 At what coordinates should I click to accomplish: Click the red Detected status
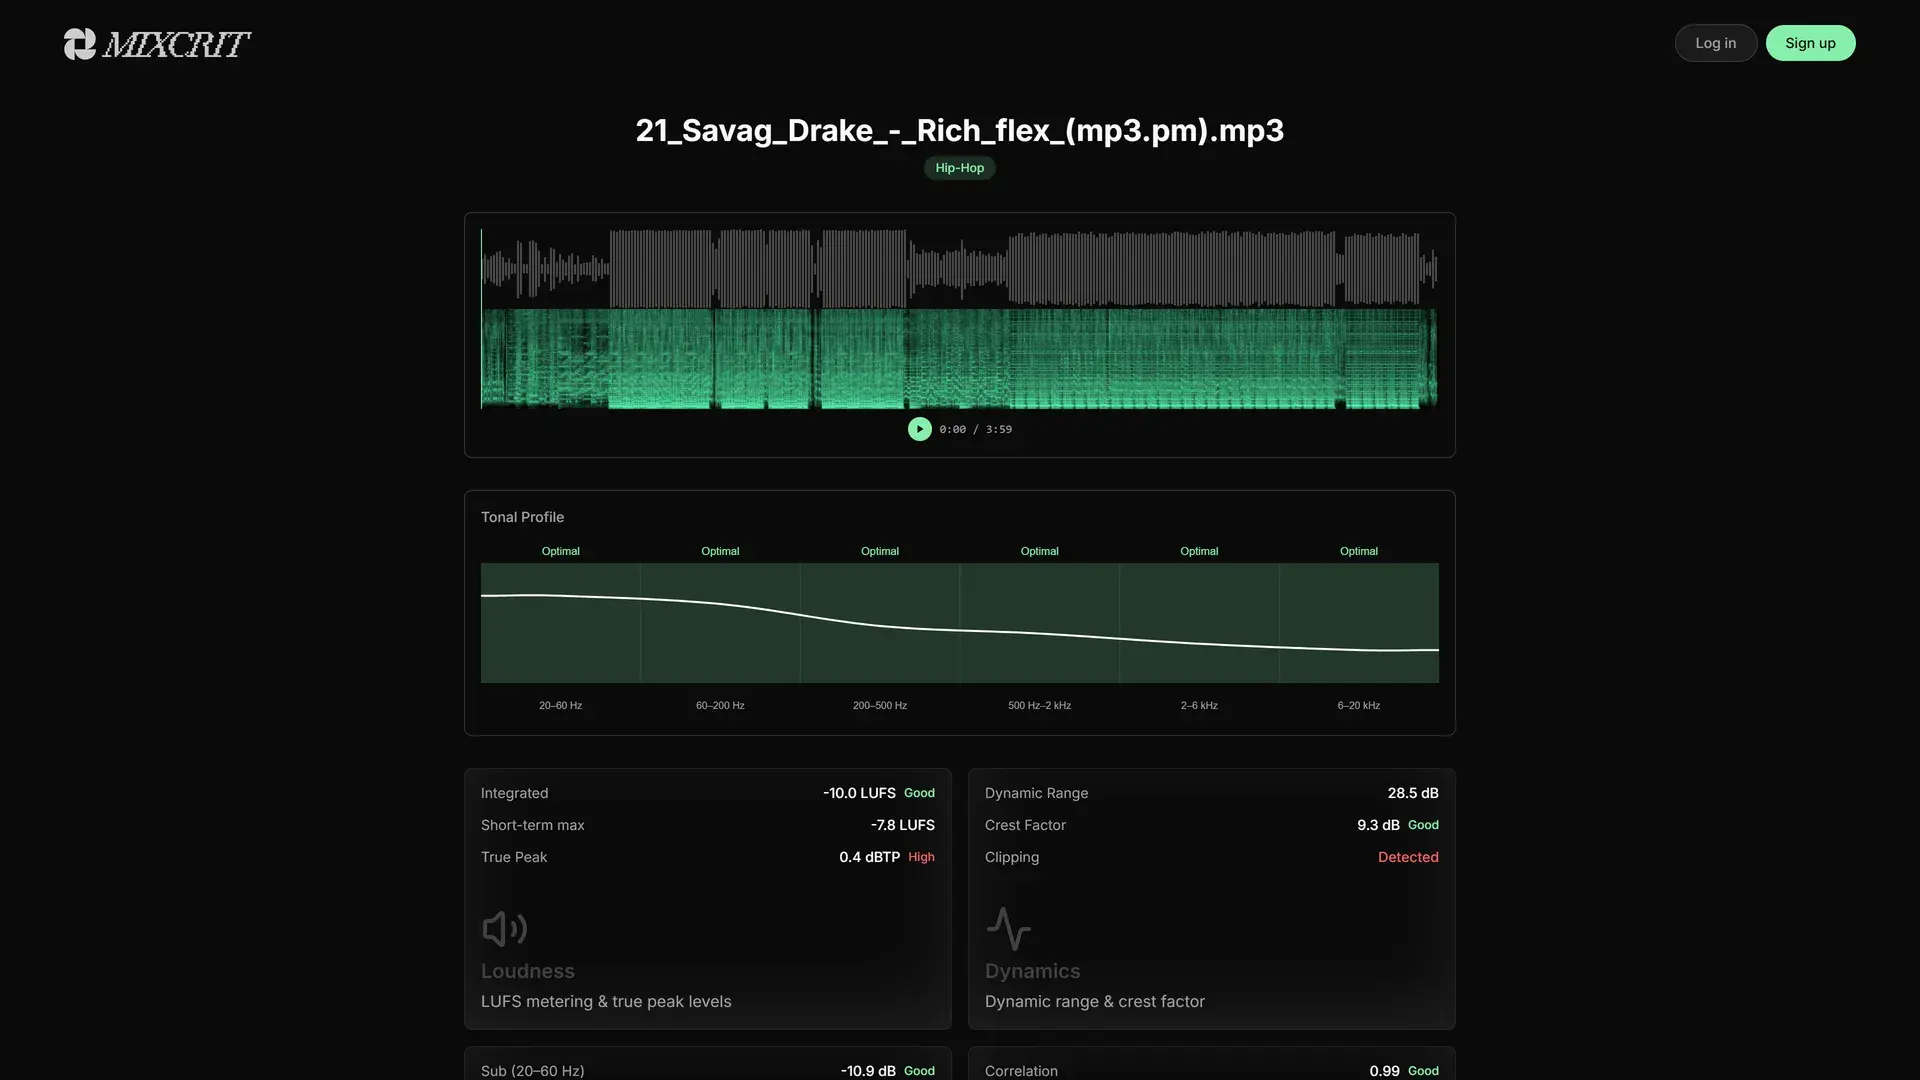pyautogui.click(x=1408, y=857)
